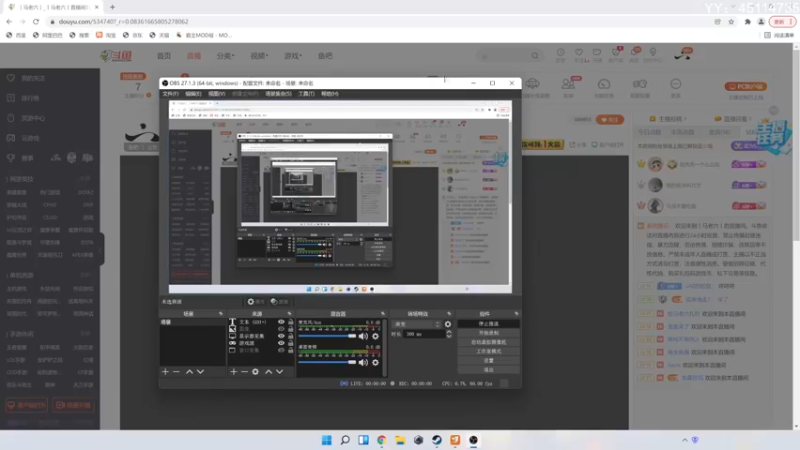800x450 pixels.
Task: Open the 场景集合(S) menu in OBS
Action: tap(279, 94)
